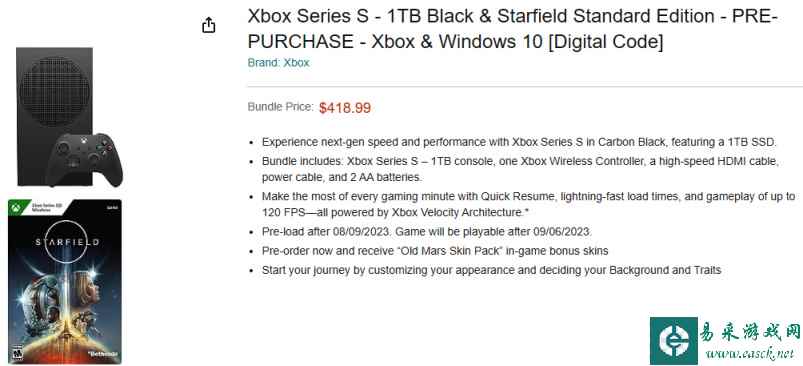Click the Chinese site name watermark text

click(750, 332)
